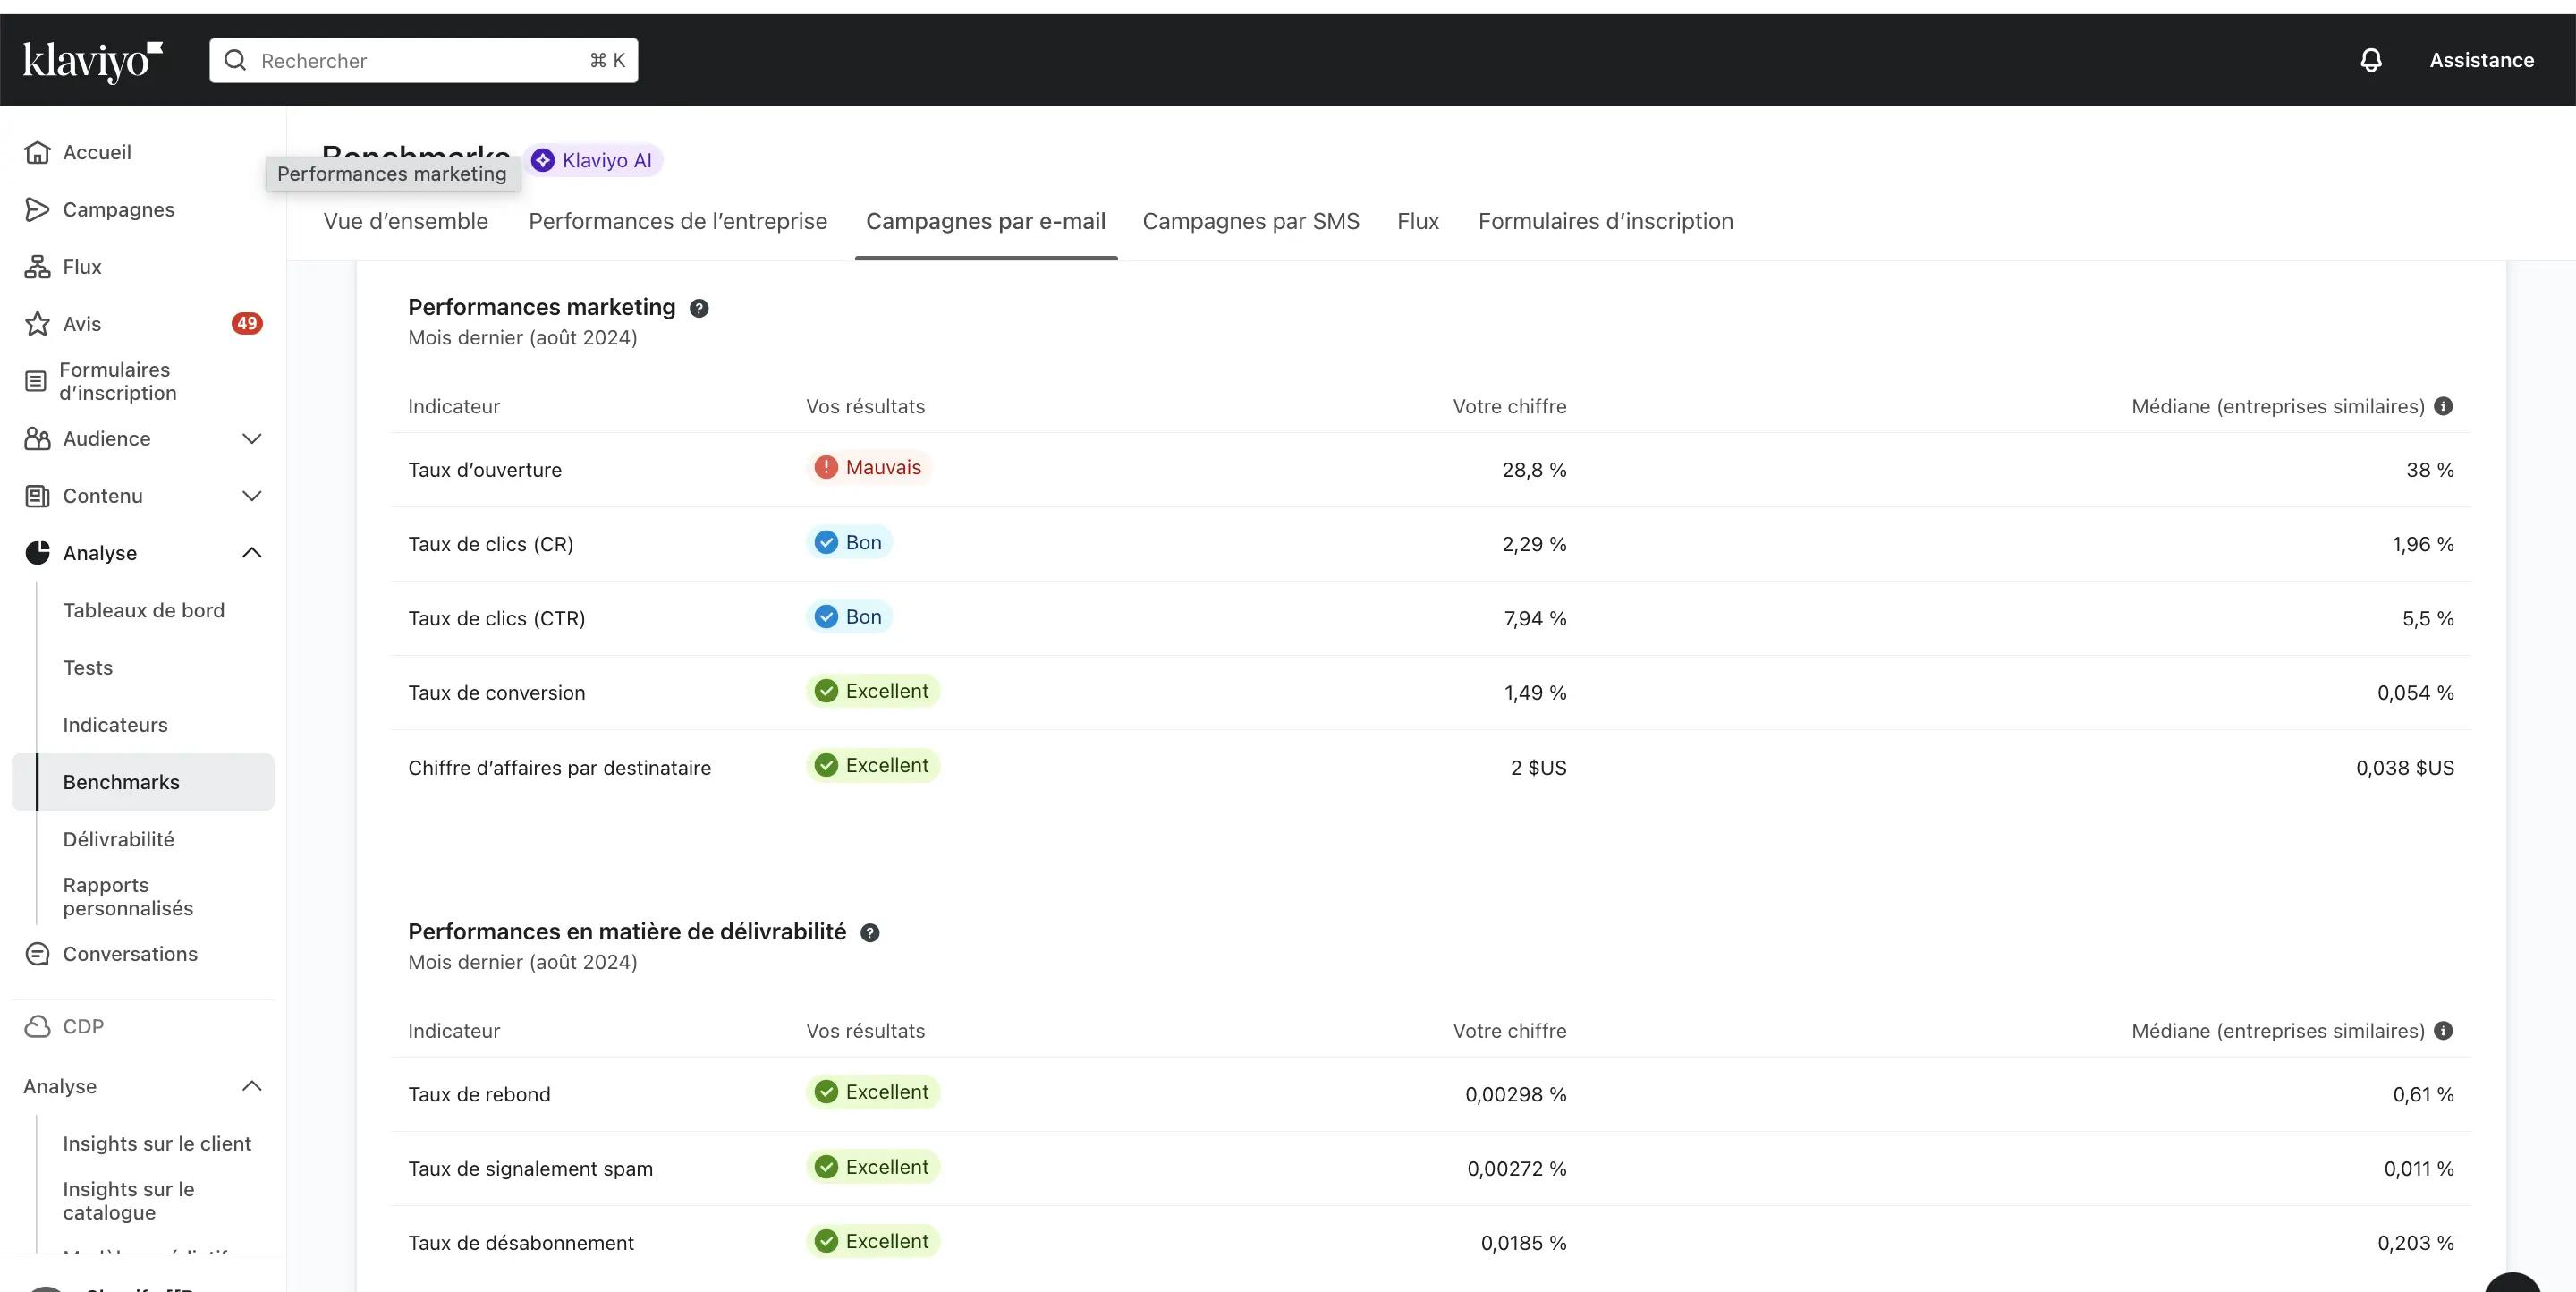Expand the Audience menu chevron
2576x1292 pixels.
252,439
